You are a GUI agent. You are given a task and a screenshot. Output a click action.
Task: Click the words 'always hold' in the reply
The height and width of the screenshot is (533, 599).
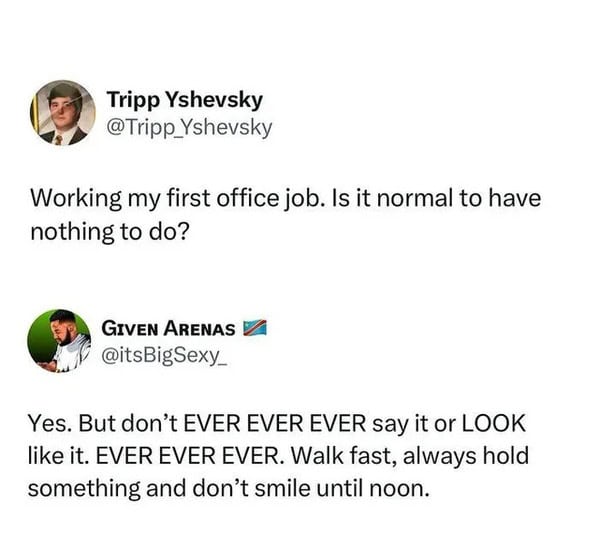[x=466, y=456]
